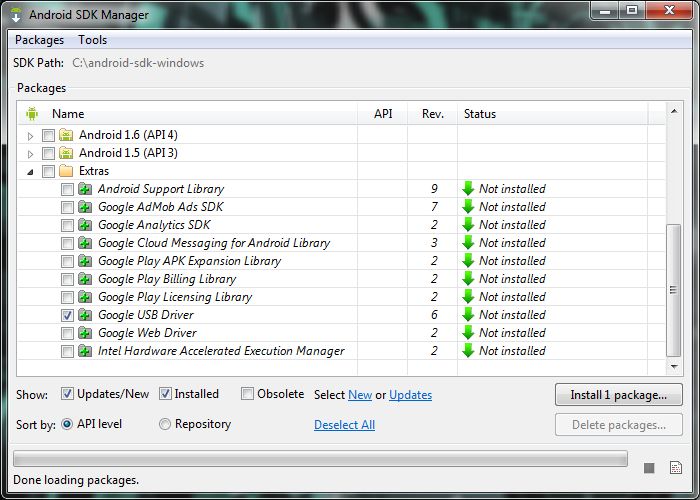Open the SDK Manager log window icon
The height and width of the screenshot is (500, 700).
[676, 467]
